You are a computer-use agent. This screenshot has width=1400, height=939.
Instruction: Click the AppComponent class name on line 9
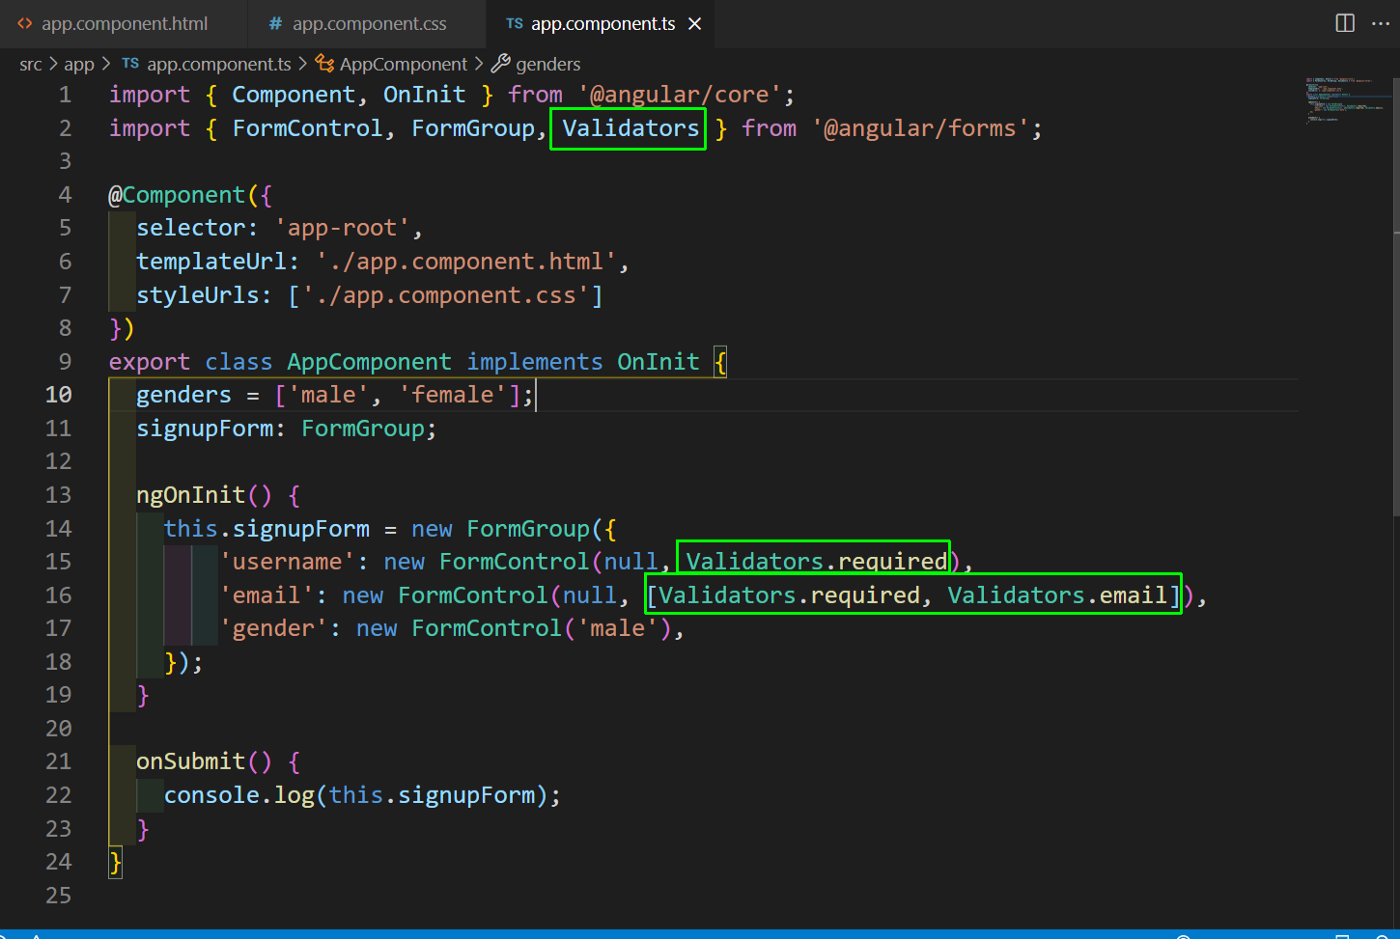pyautogui.click(x=369, y=362)
